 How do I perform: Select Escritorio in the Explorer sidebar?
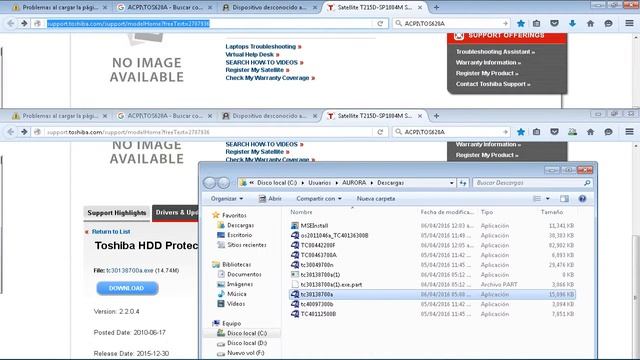pyautogui.click(x=239, y=235)
